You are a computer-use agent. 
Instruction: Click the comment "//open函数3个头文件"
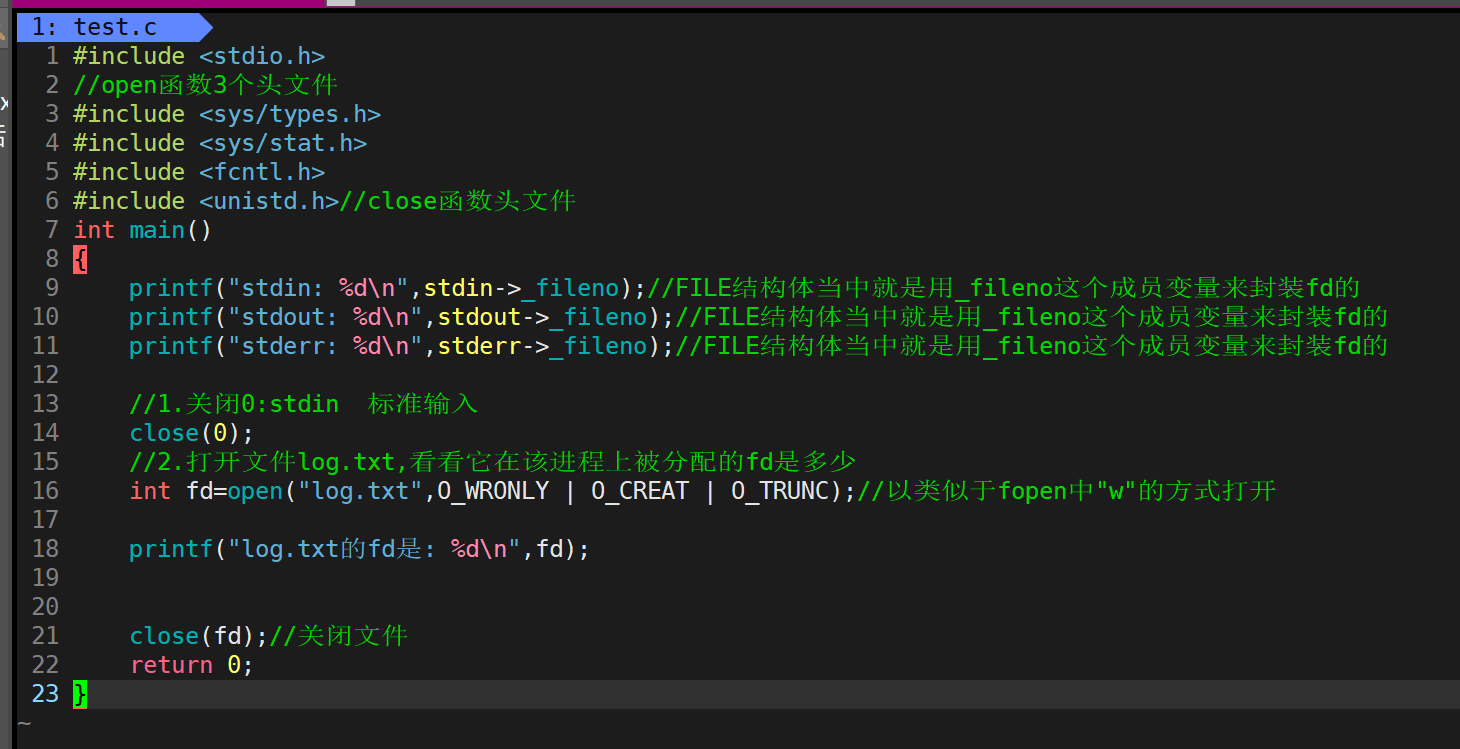[x=205, y=85]
